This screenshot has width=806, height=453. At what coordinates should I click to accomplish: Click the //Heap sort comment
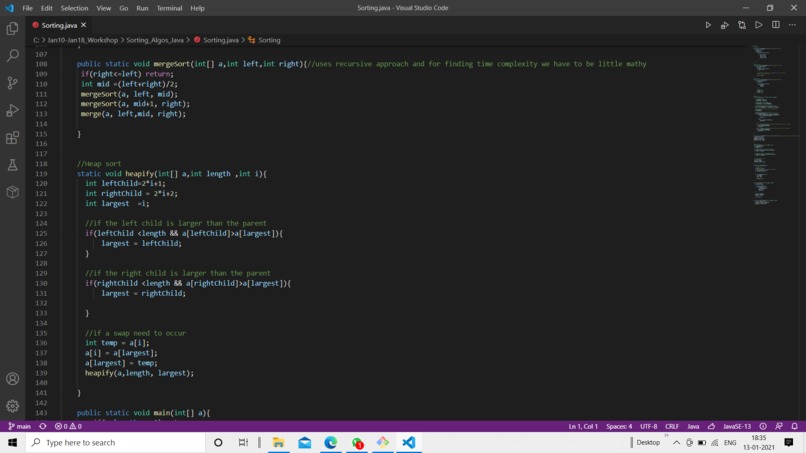point(99,164)
